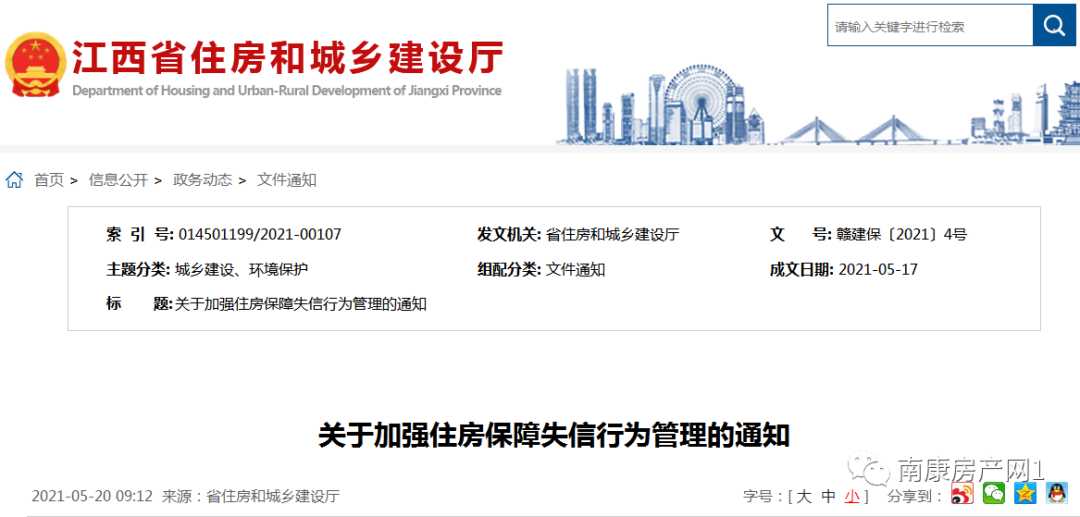The width and height of the screenshot is (1080, 517).
Task: Open 文件通知 breadcrumb link
Action: click(x=287, y=180)
